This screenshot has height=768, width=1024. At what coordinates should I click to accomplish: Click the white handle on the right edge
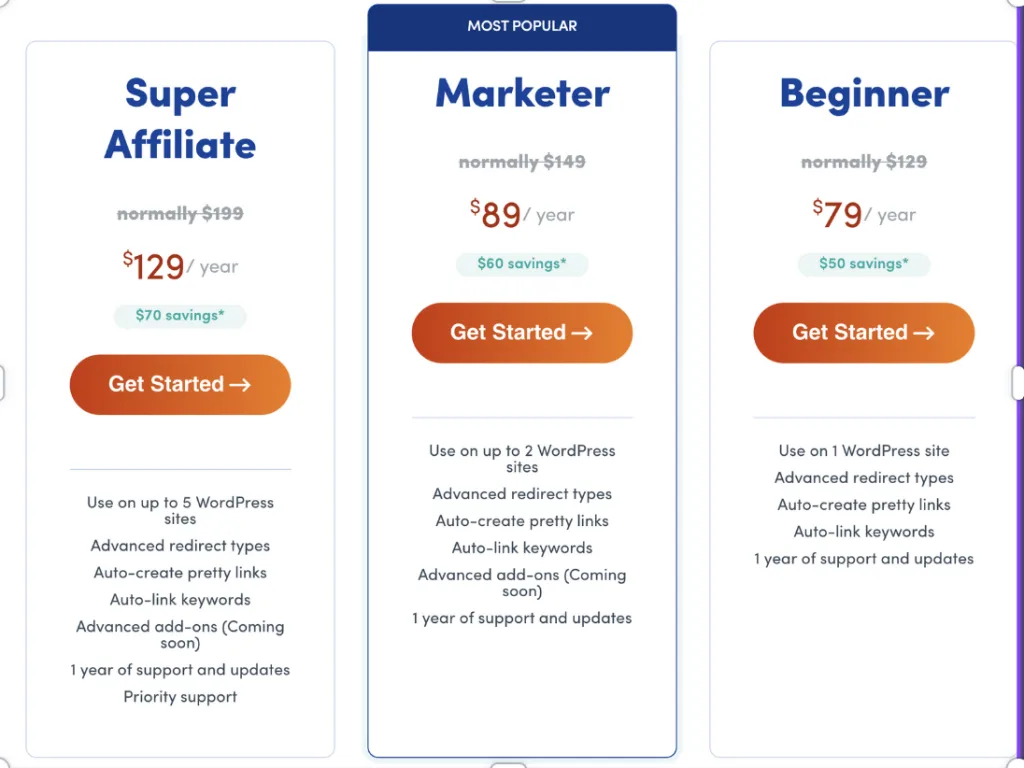point(1018,383)
